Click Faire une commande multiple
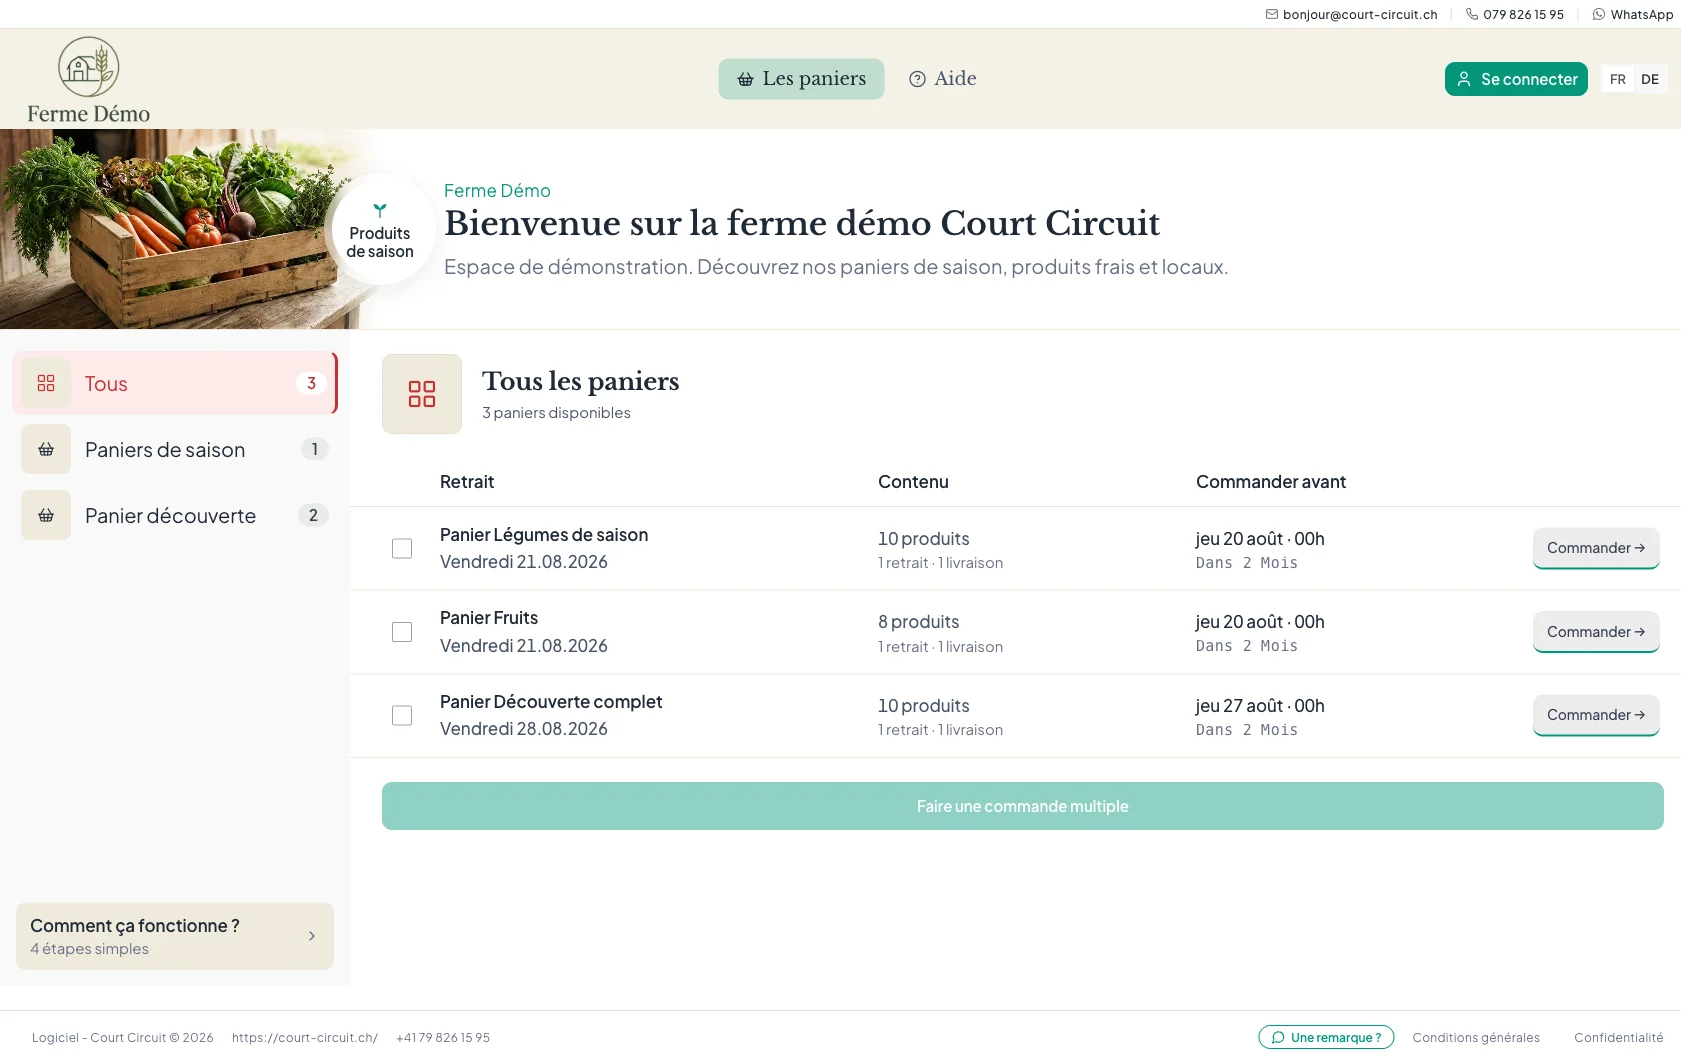Image resolution: width=1681 pixels, height=1063 pixels. coord(1023,806)
